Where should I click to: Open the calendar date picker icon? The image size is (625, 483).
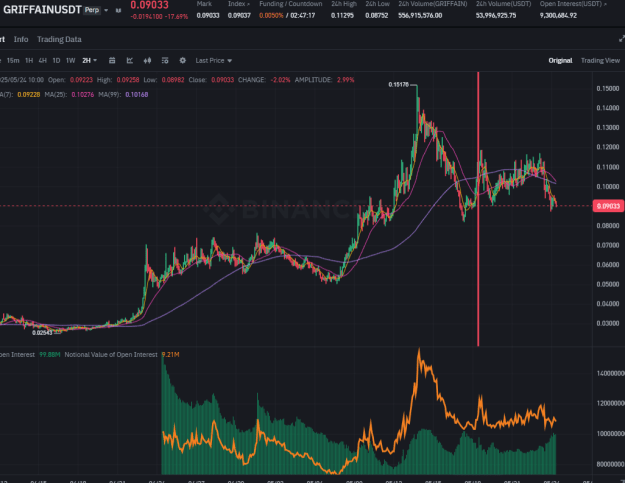click(x=112, y=61)
